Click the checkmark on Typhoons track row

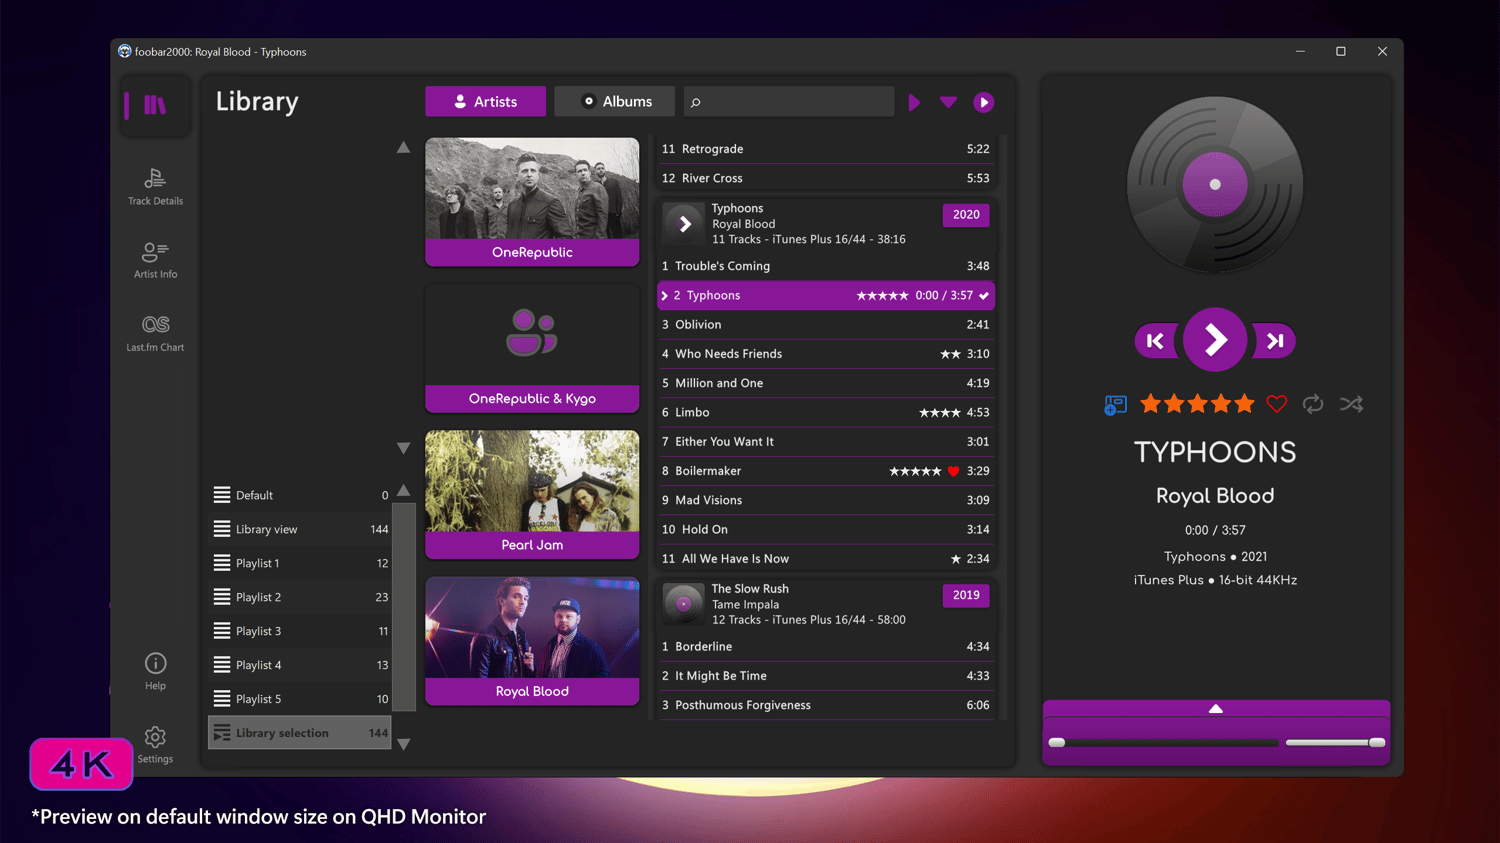tap(984, 296)
